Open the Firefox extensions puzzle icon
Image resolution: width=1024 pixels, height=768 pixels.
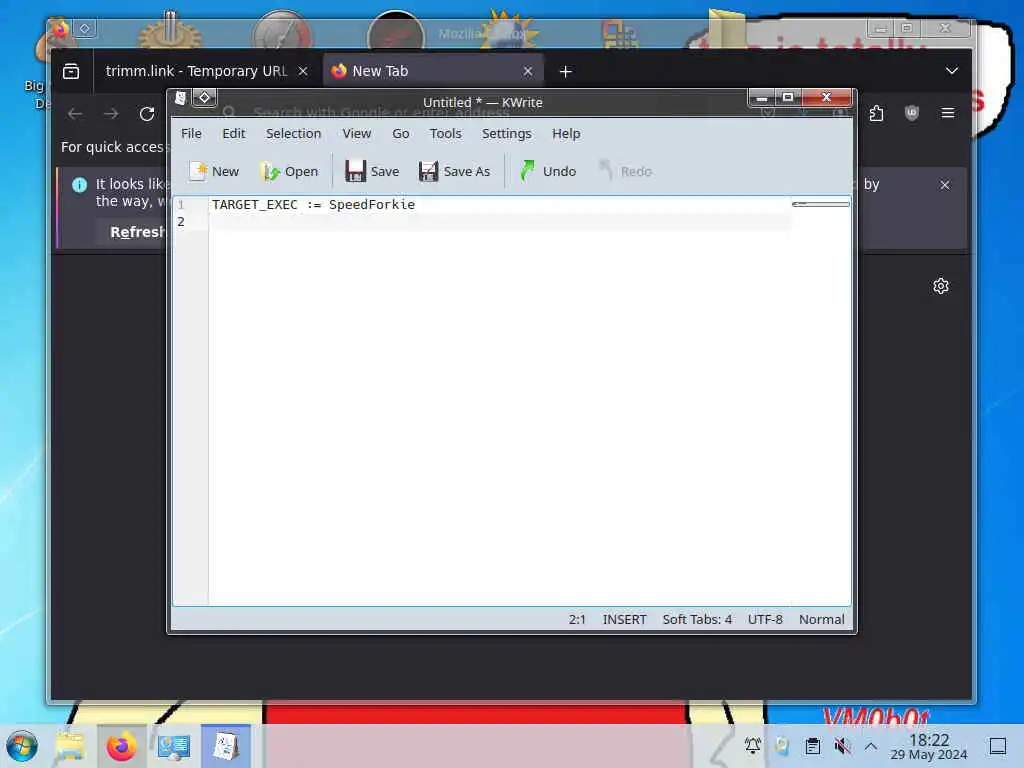click(876, 113)
